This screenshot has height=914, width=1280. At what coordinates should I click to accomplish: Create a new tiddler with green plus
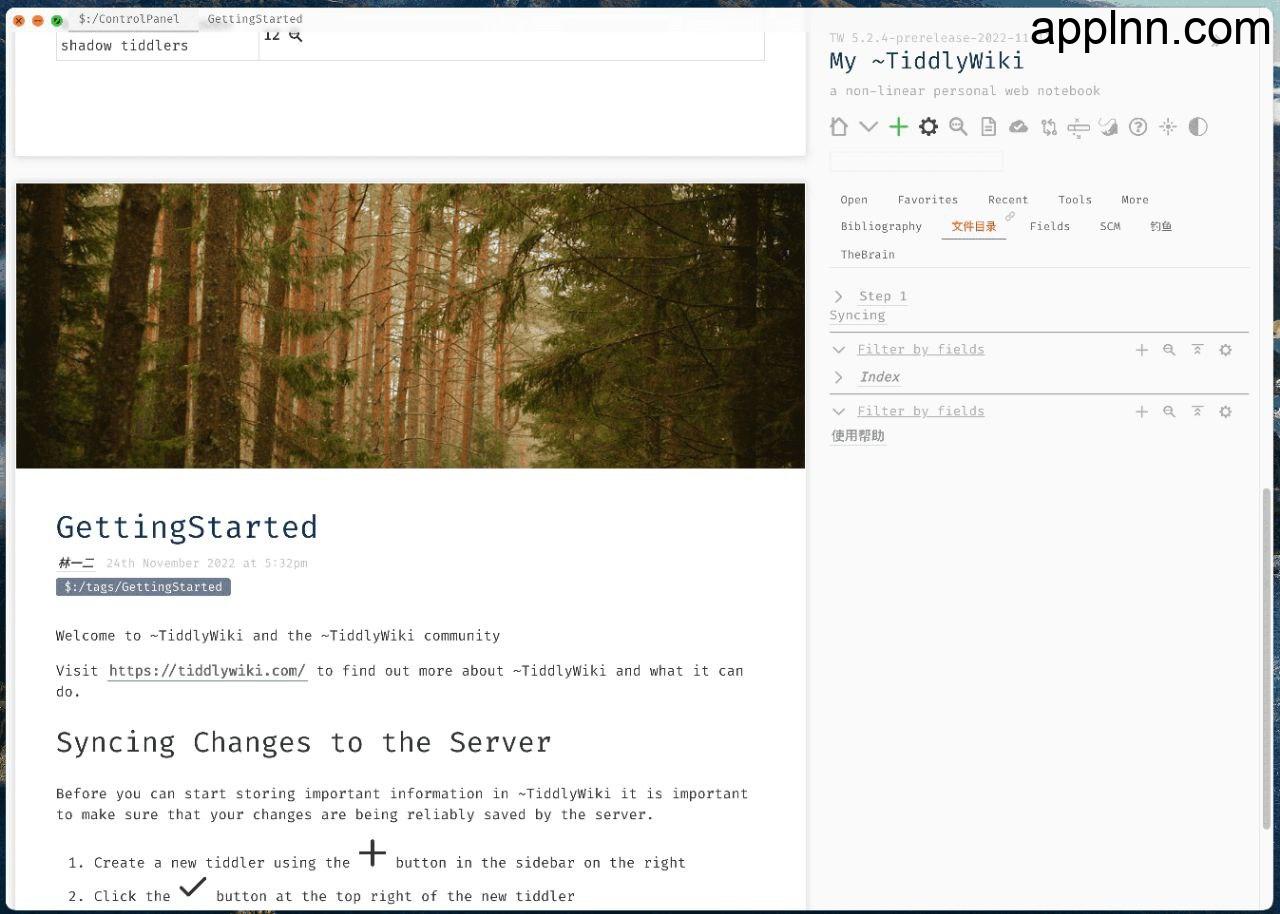898,127
